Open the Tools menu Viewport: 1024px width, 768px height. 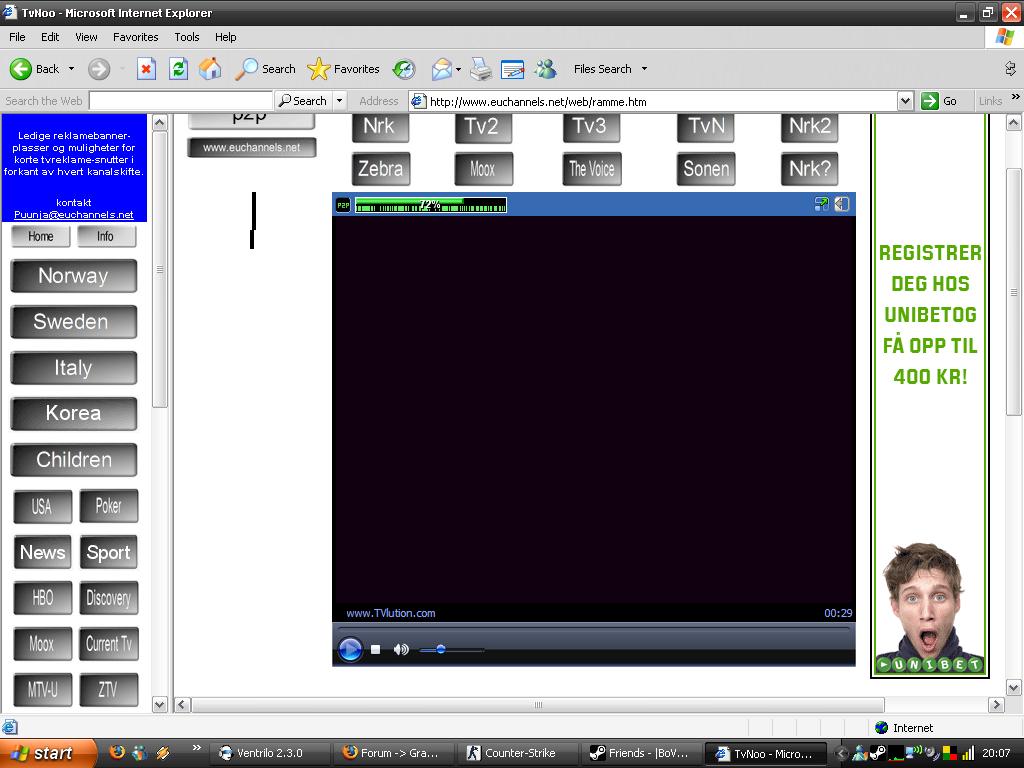(x=187, y=37)
